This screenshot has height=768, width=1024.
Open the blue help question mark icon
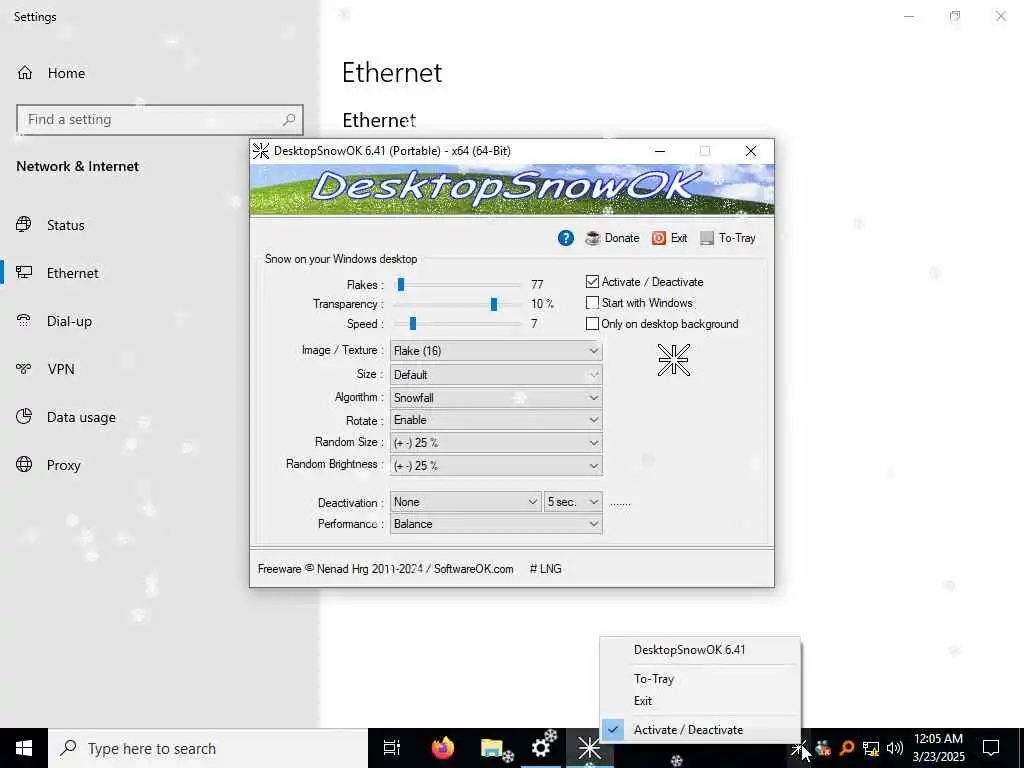click(566, 238)
